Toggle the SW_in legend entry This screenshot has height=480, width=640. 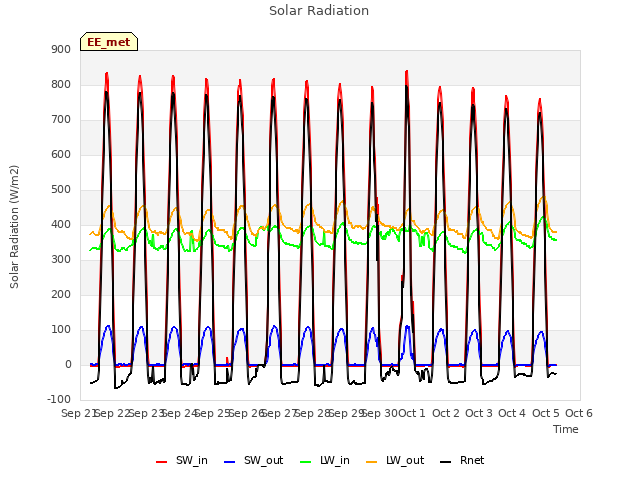(x=182, y=461)
